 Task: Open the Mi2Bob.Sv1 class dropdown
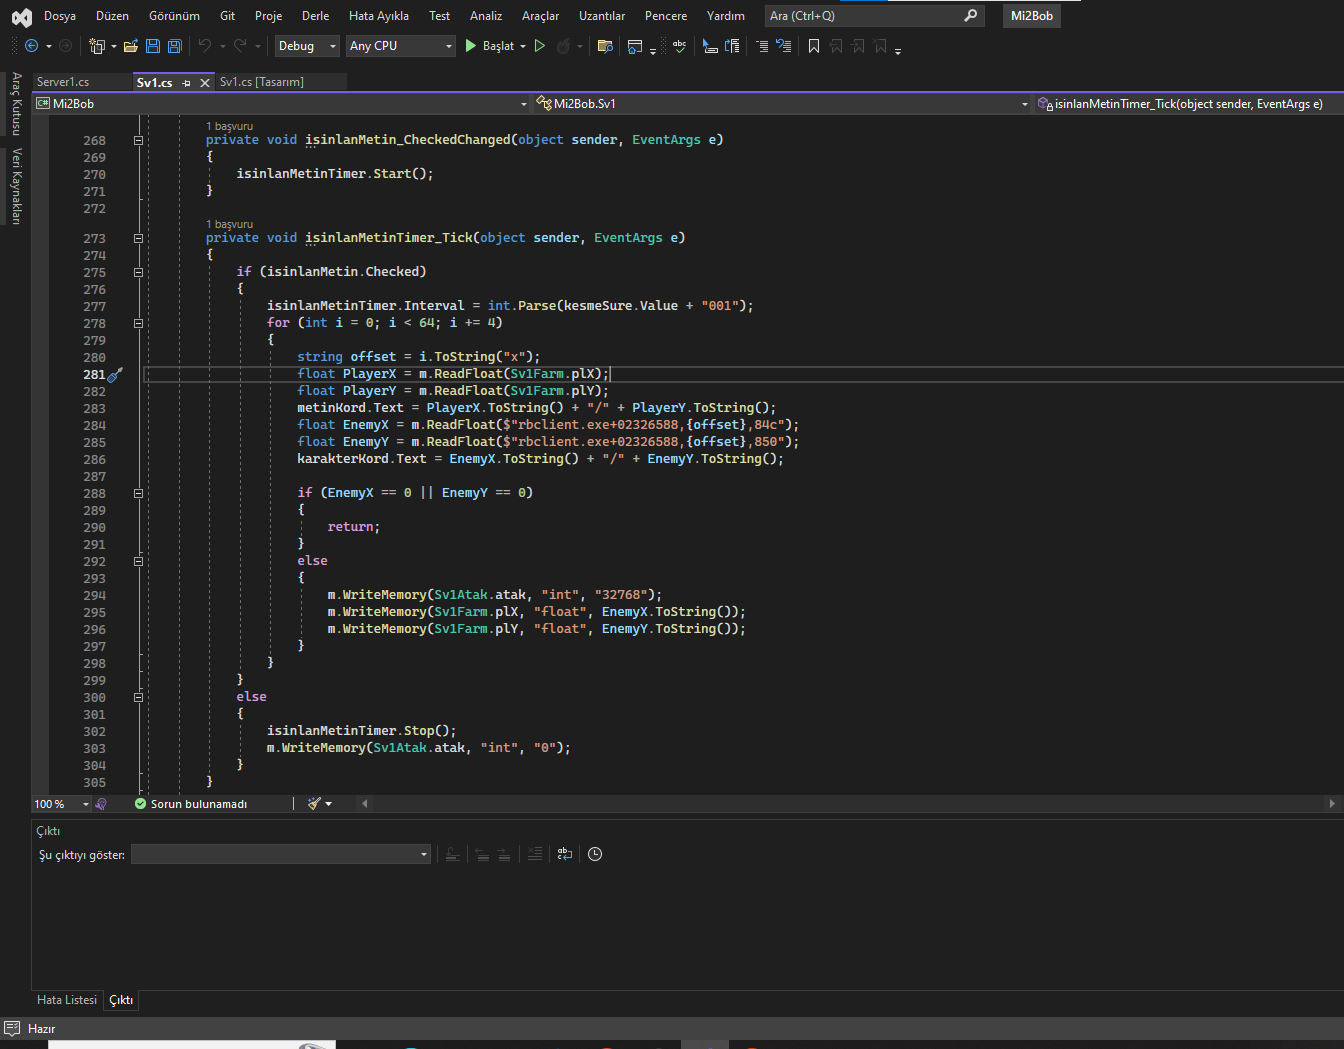pos(782,104)
